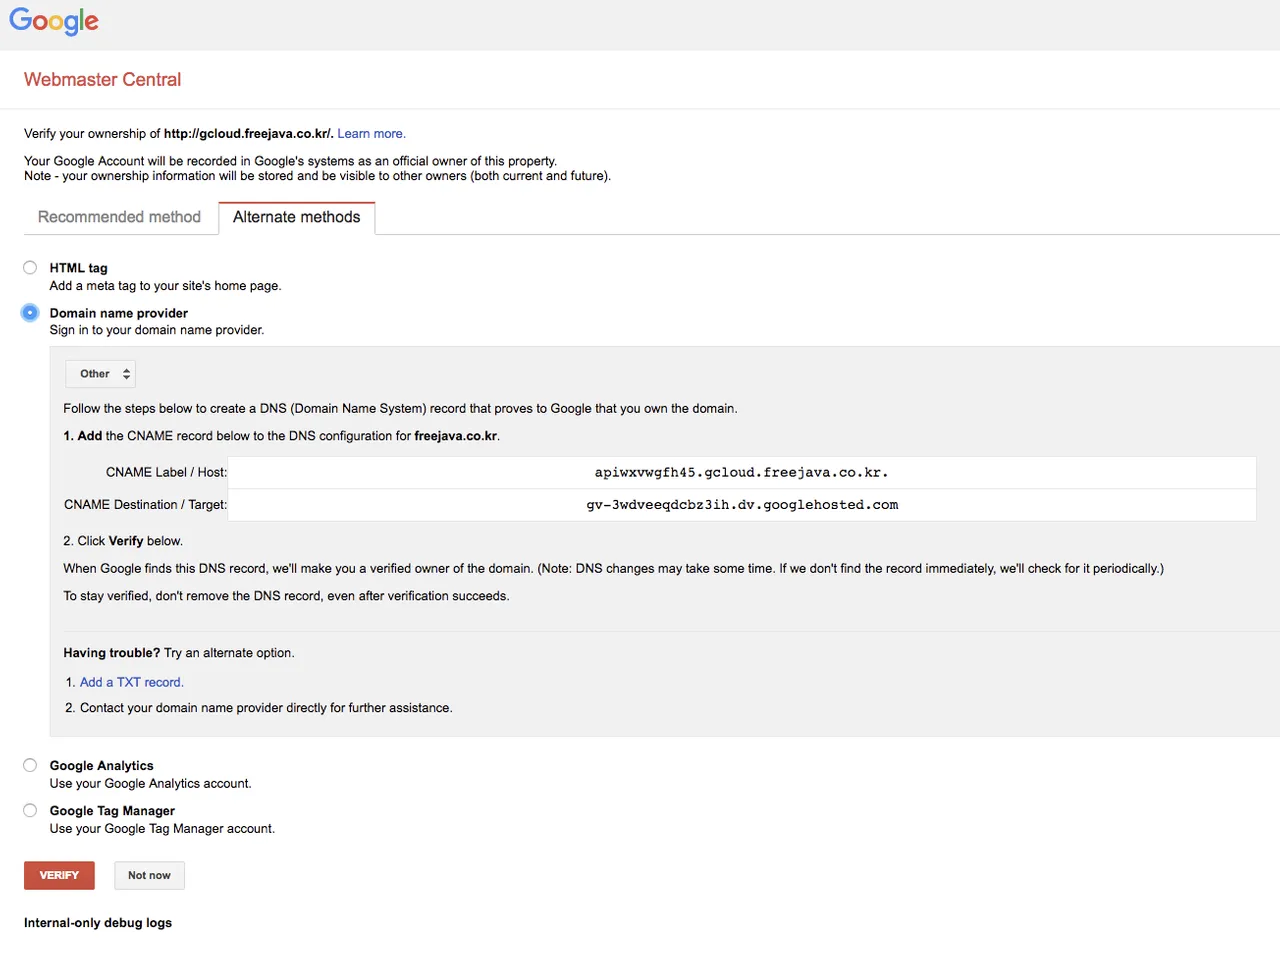Click 'Add a meta tag to your site's home page' text

point(165,286)
